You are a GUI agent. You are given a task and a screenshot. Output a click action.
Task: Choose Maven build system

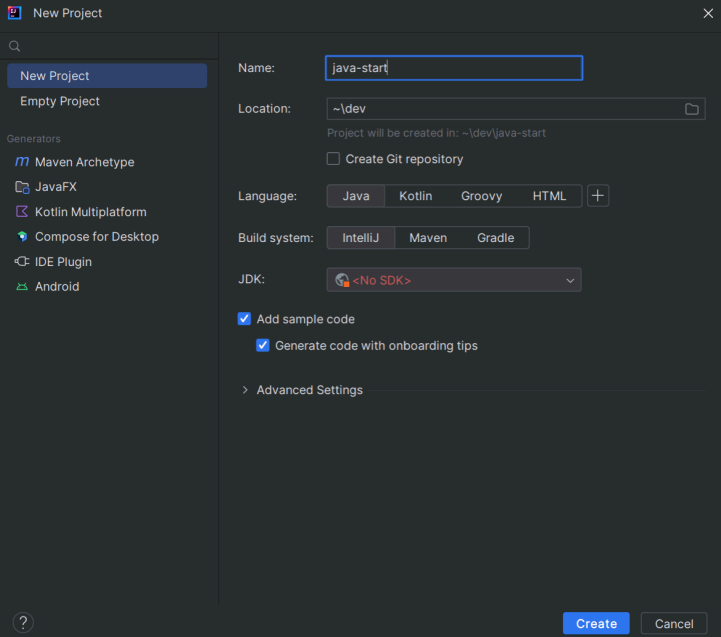point(428,238)
